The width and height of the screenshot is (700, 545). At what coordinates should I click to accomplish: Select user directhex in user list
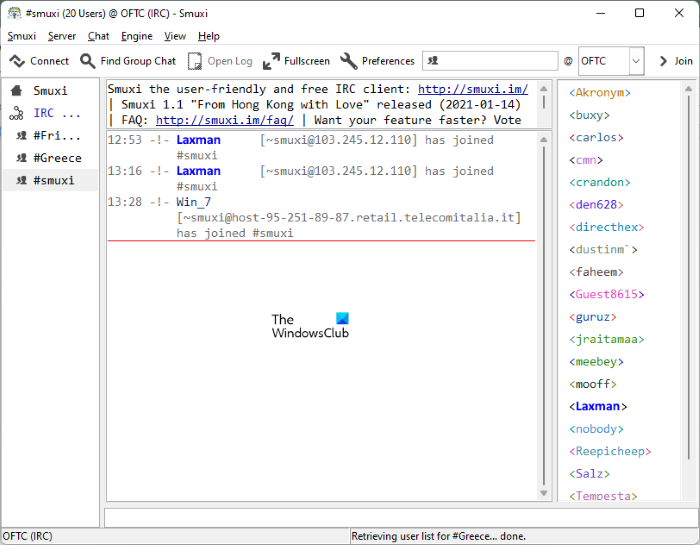point(607,227)
